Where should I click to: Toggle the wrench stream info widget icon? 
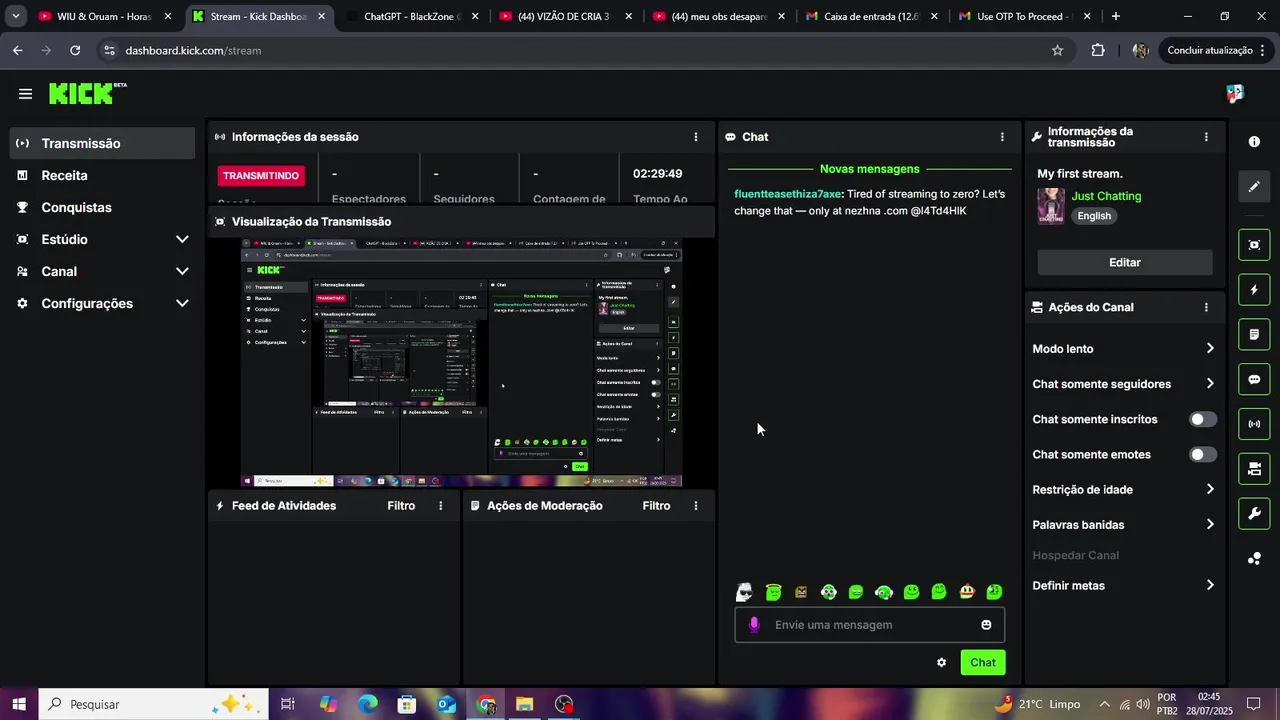tap(1254, 514)
